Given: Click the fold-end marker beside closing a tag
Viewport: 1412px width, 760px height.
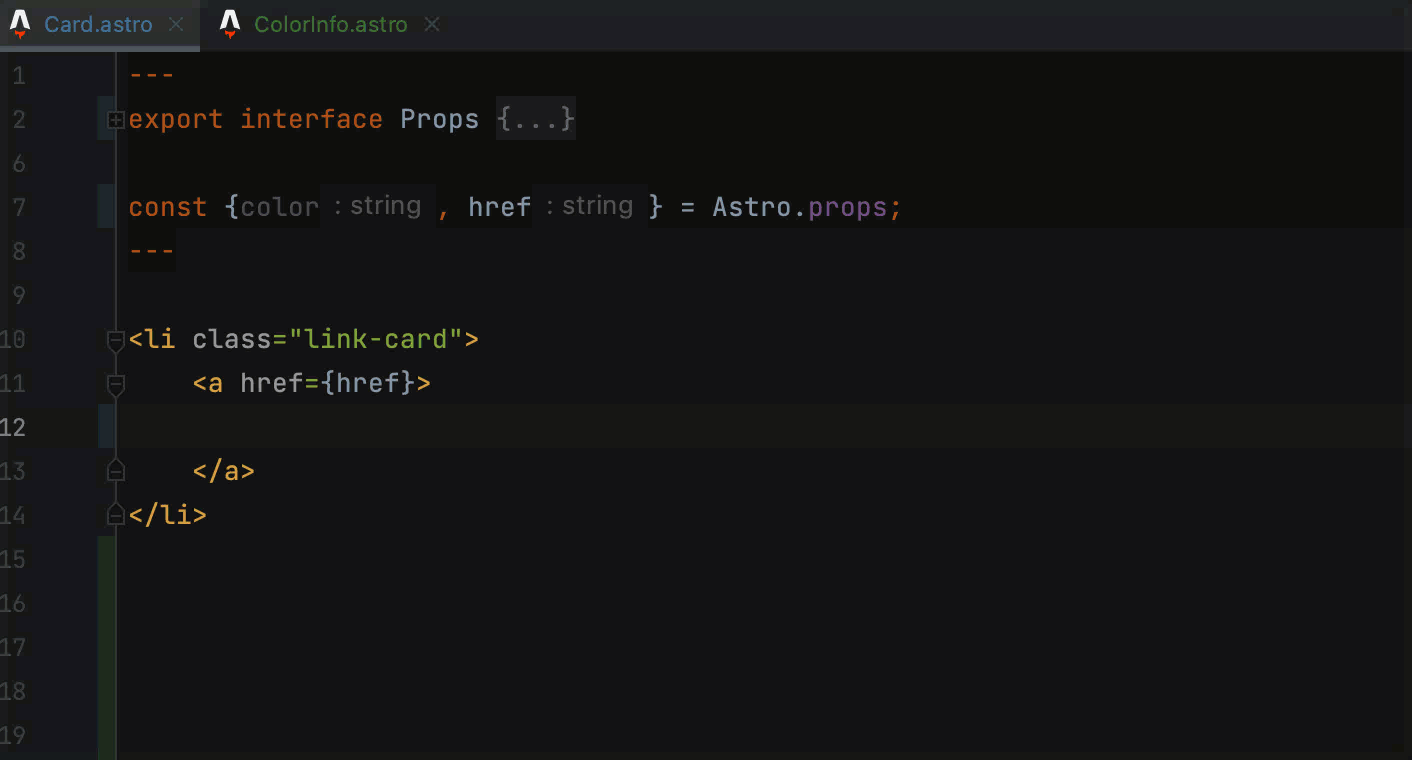Looking at the screenshot, I should pyautogui.click(x=115, y=470).
